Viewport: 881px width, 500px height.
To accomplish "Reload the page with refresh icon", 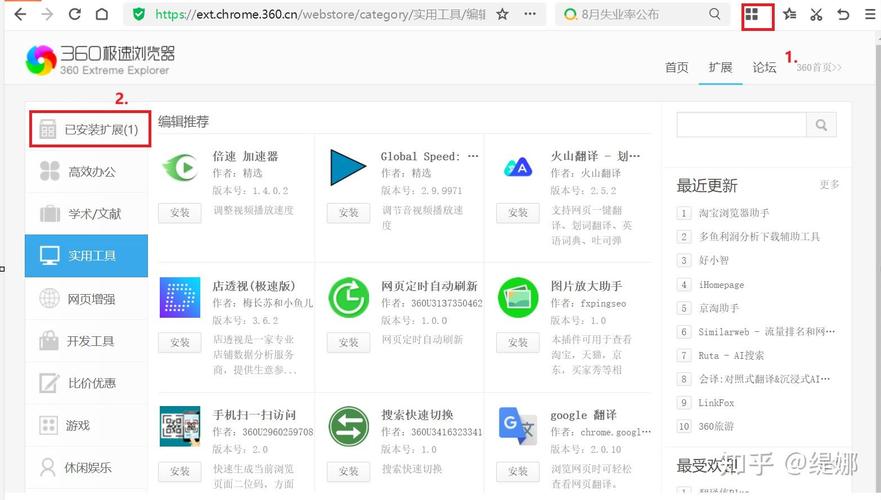I will pyautogui.click(x=75, y=14).
